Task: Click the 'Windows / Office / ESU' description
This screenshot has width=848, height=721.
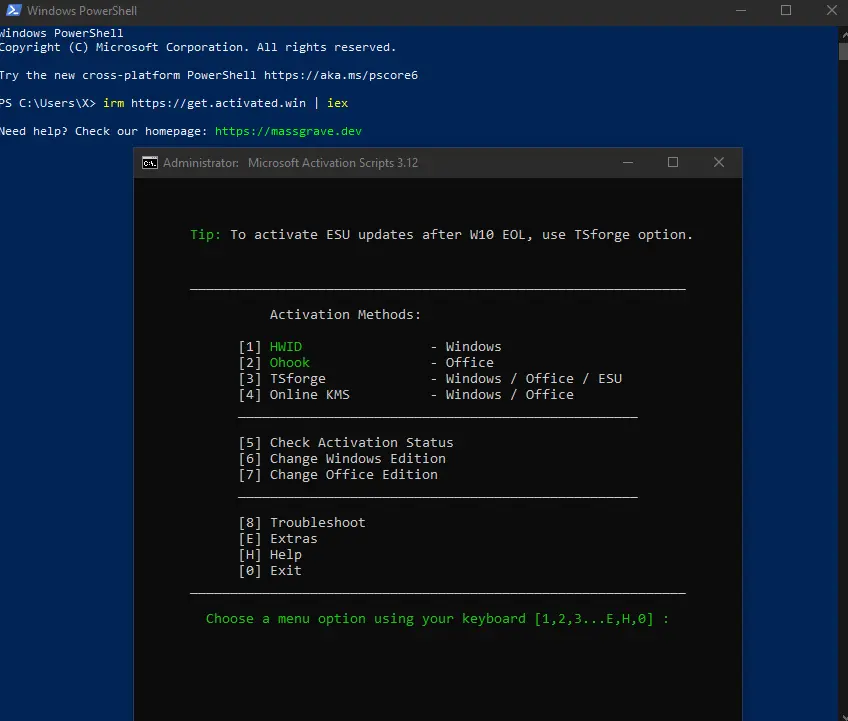Action: [x=533, y=379]
